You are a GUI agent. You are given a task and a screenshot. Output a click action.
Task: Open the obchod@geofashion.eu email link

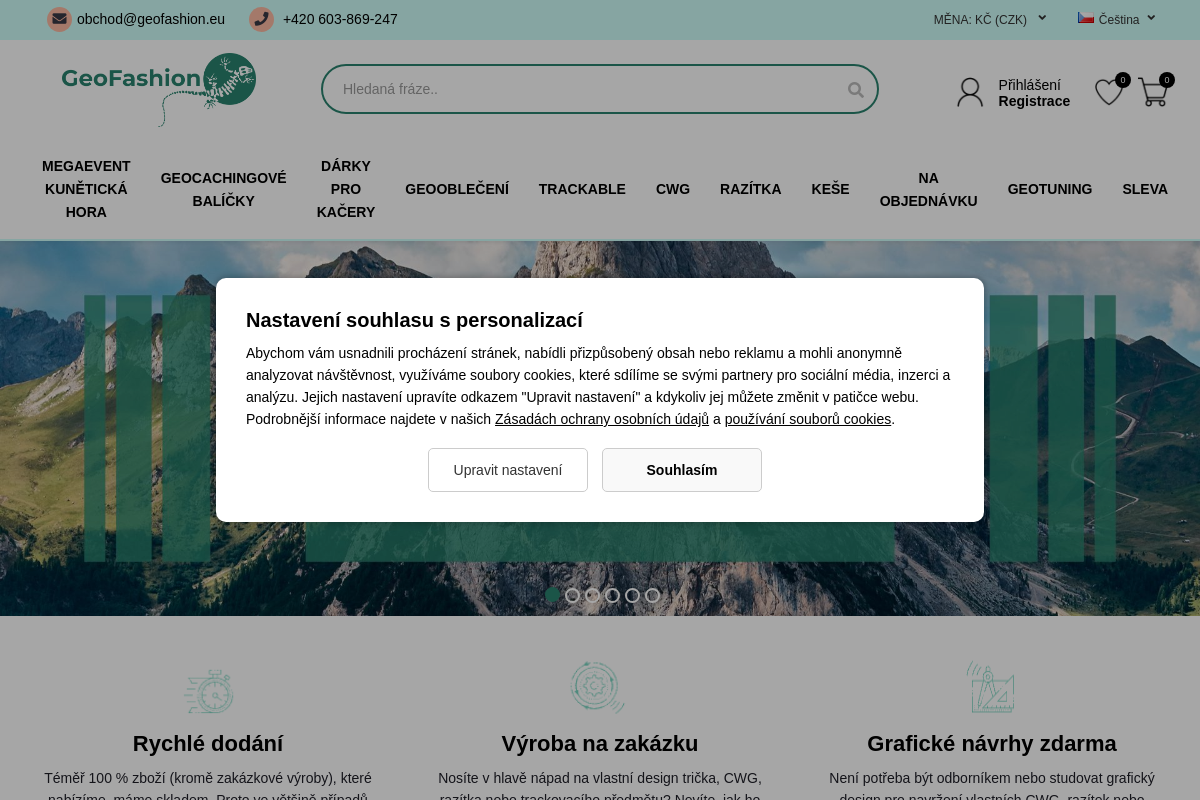tap(151, 19)
